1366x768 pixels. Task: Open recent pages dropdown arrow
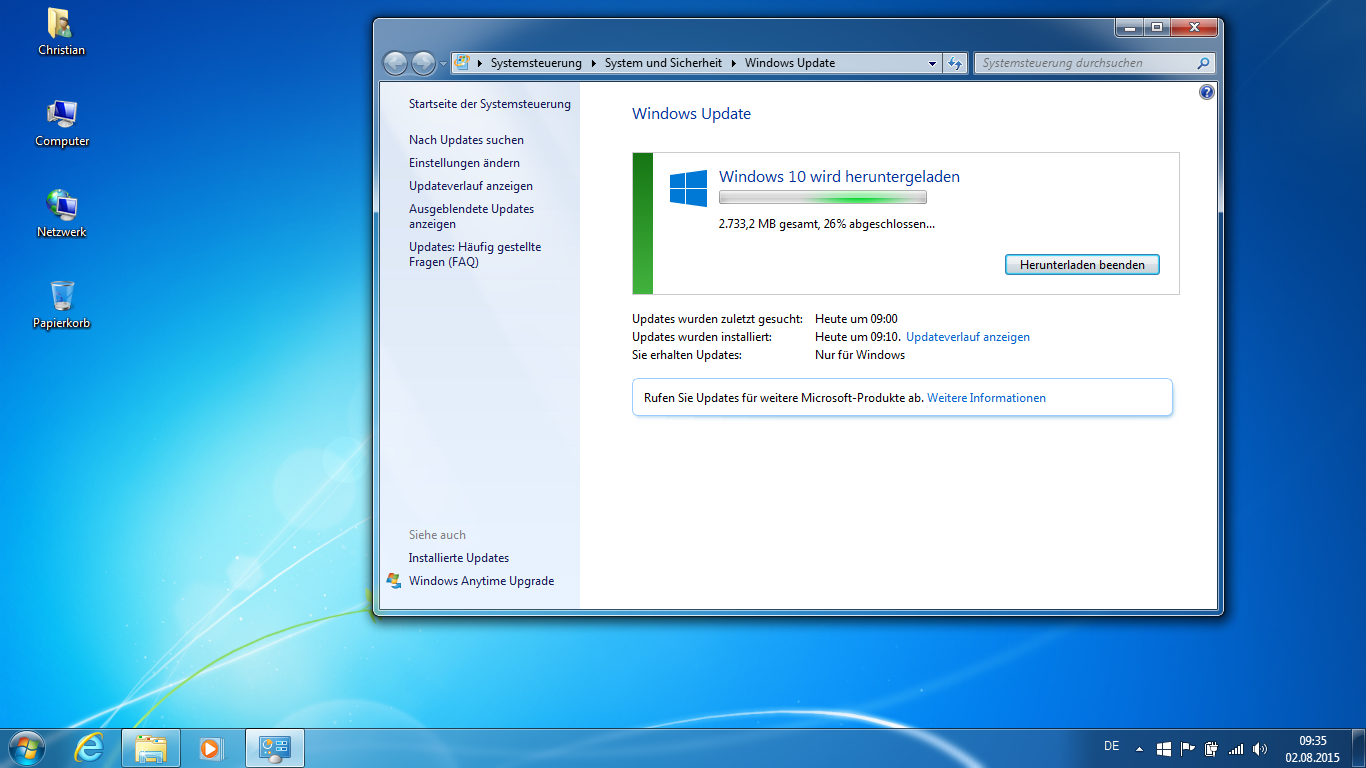click(x=443, y=64)
